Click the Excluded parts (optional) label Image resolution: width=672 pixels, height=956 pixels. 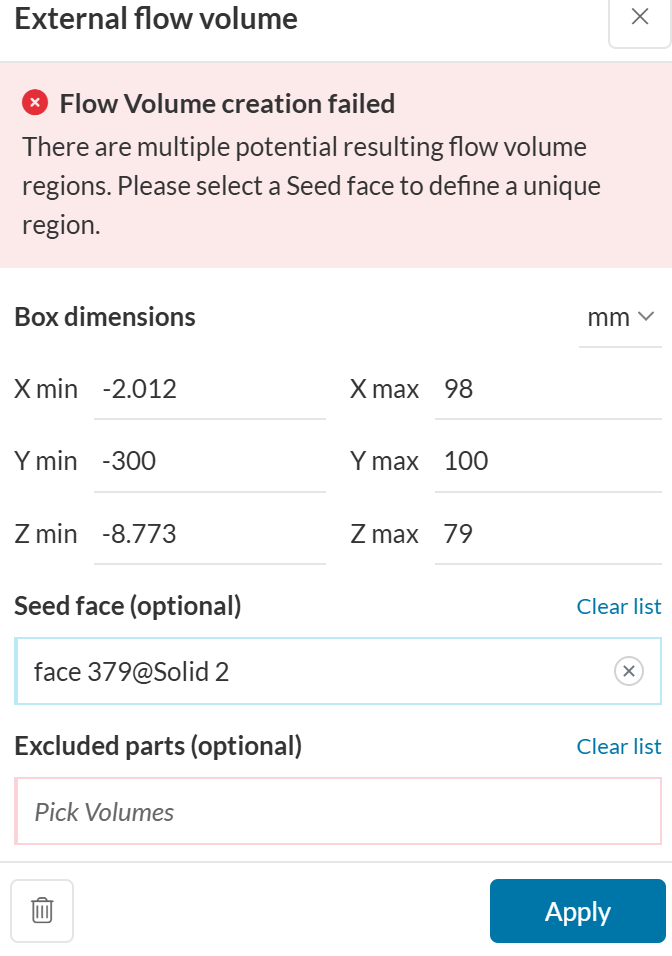pyautogui.click(x=158, y=745)
